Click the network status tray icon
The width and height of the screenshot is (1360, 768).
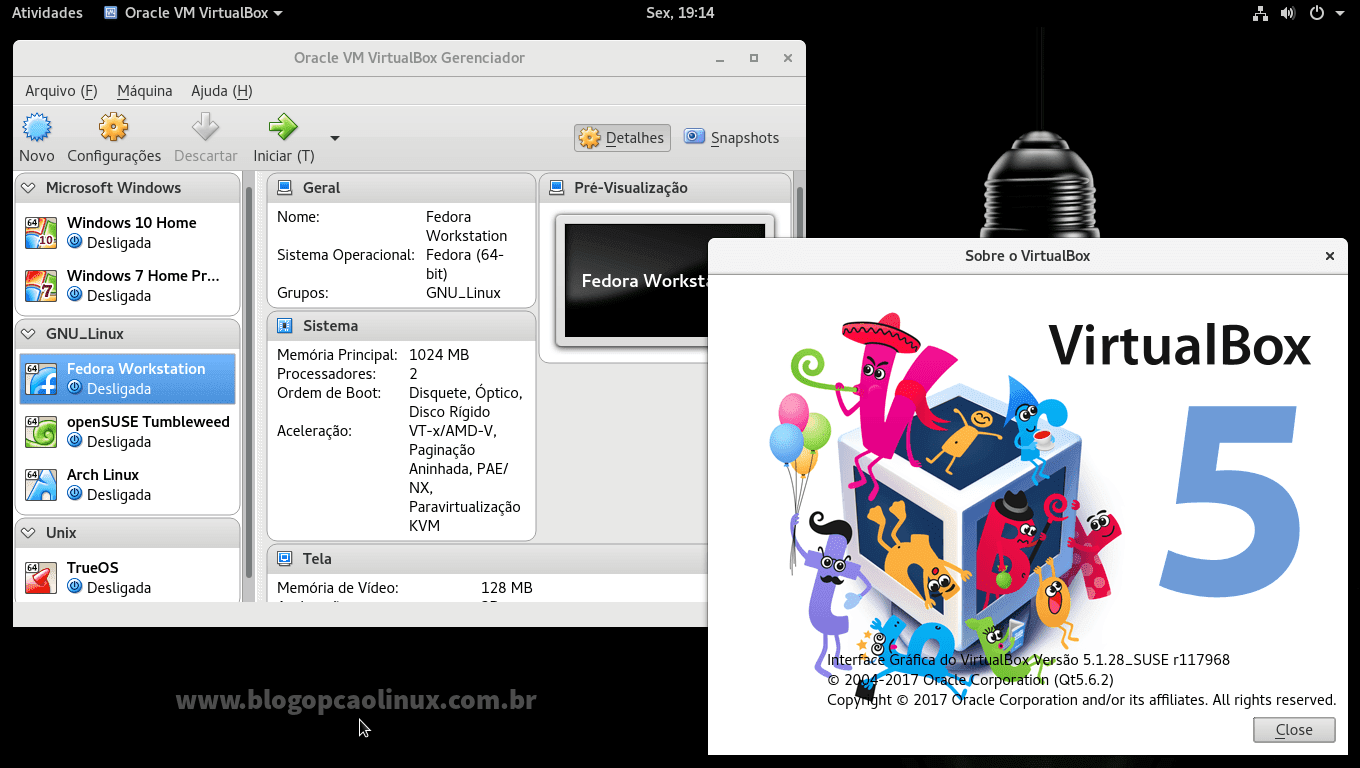click(x=1259, y=13)
